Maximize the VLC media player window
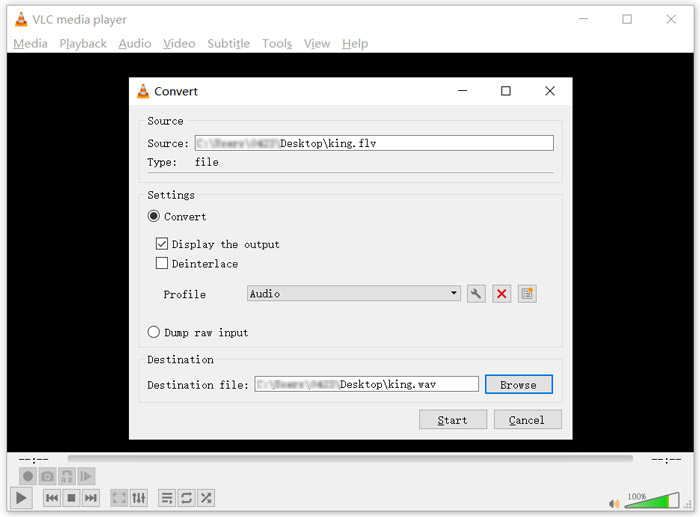This screenshot has height=517, width=700. point(627,19)
